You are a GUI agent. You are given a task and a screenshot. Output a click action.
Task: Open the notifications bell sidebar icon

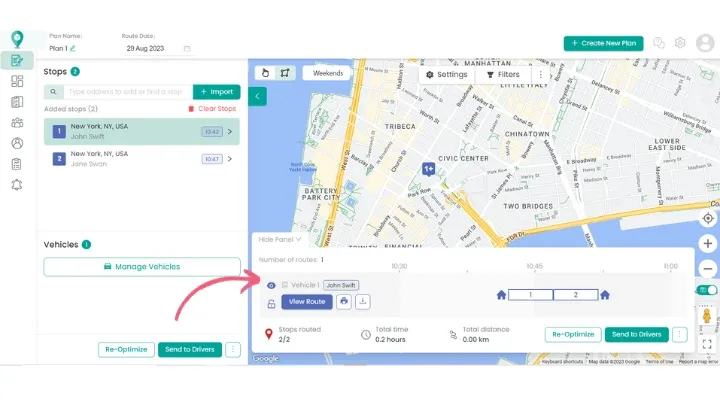point(17,185)
